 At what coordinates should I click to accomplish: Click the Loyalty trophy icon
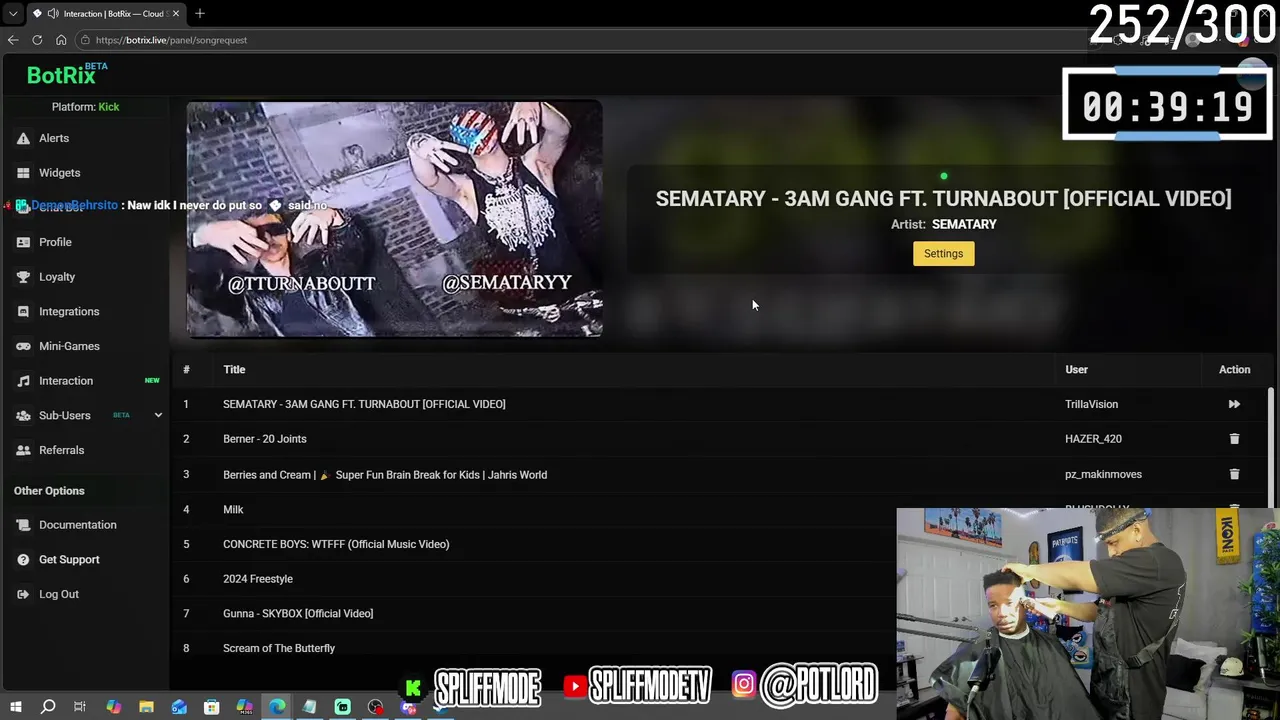pyautogui.click(x=23, y=277)
